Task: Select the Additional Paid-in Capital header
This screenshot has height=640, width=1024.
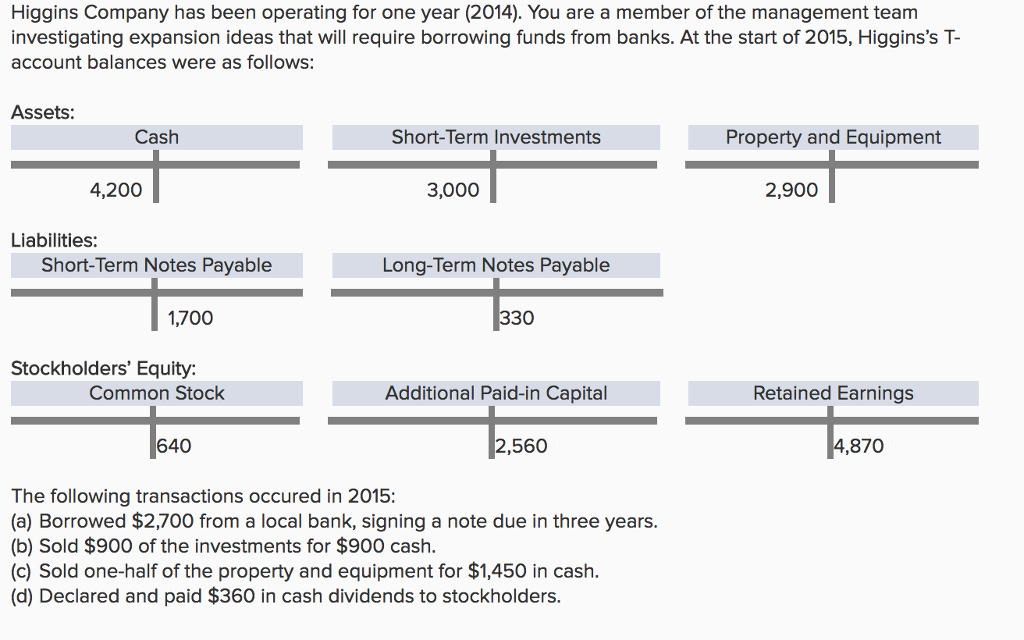Action: [x=496, y=393]
